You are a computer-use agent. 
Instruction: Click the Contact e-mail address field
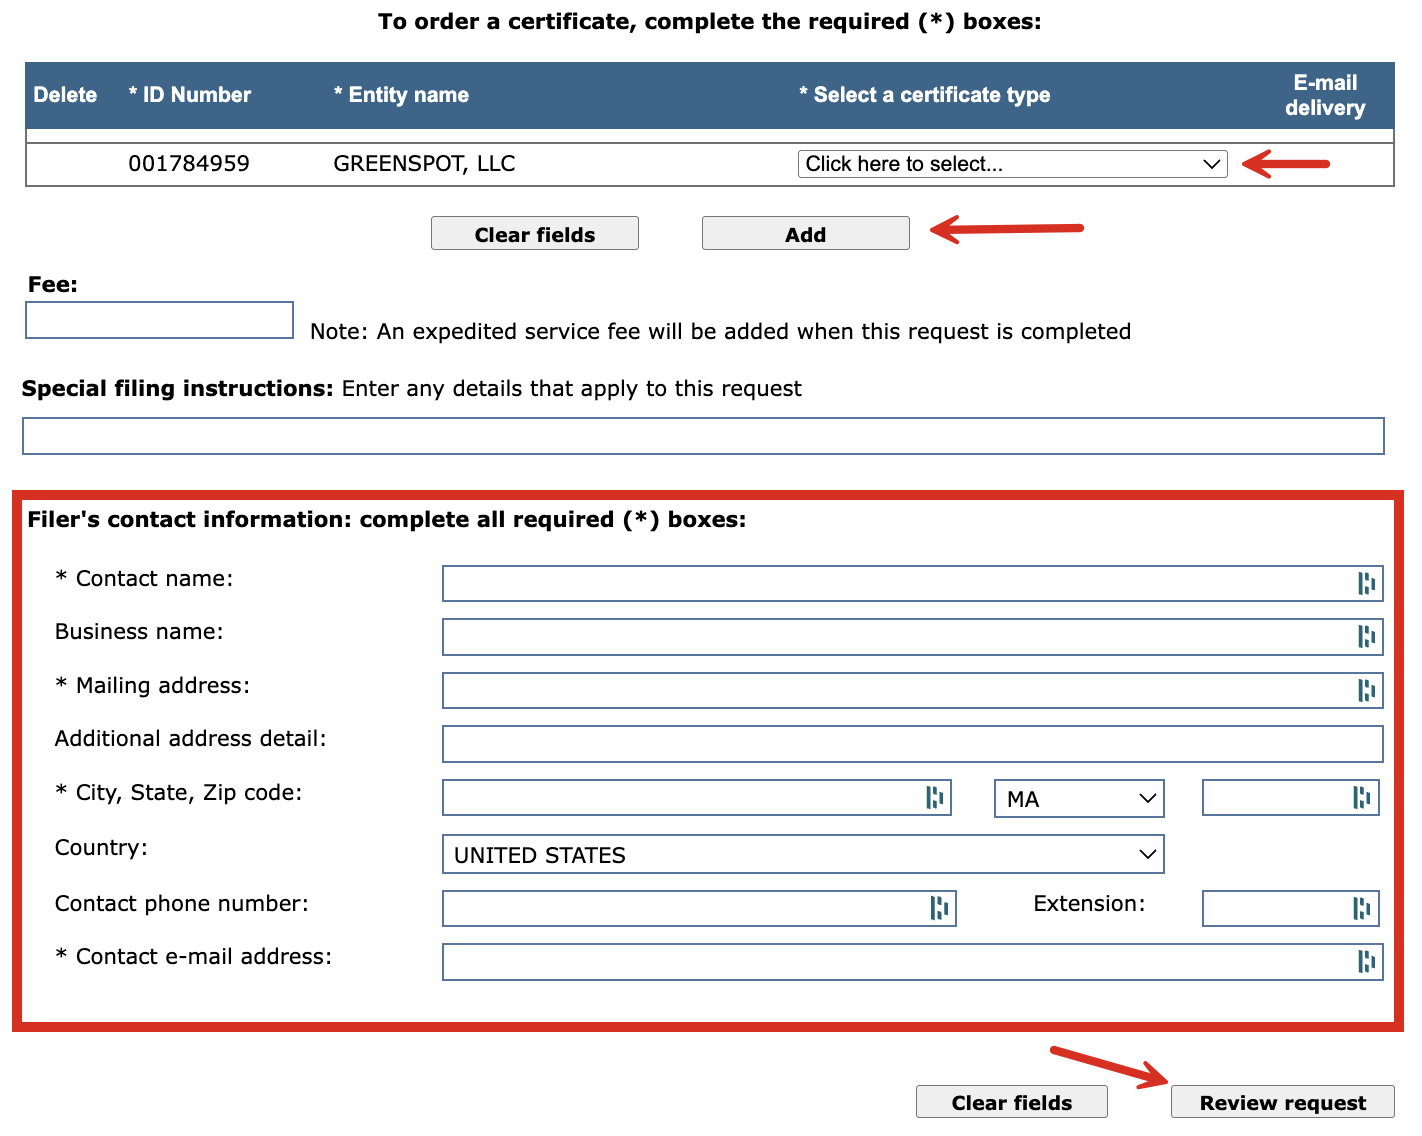(912, 962)
